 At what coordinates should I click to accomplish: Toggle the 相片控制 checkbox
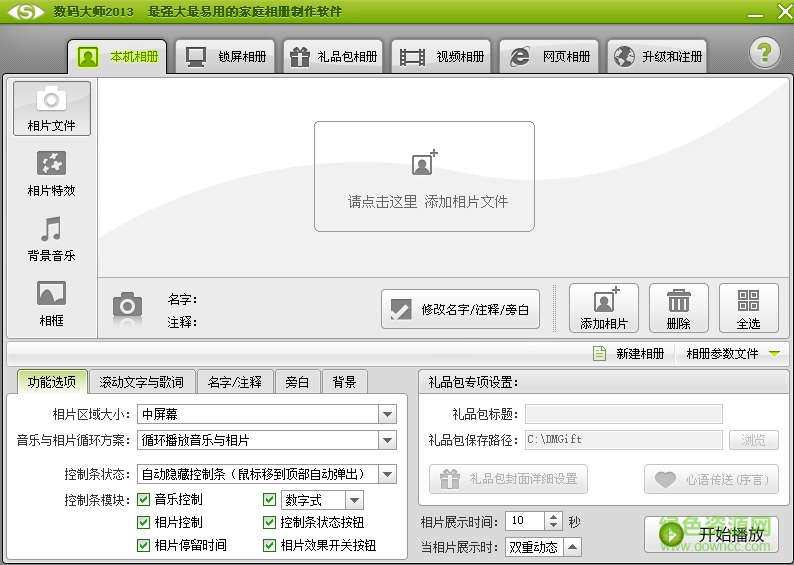[144, 522]
